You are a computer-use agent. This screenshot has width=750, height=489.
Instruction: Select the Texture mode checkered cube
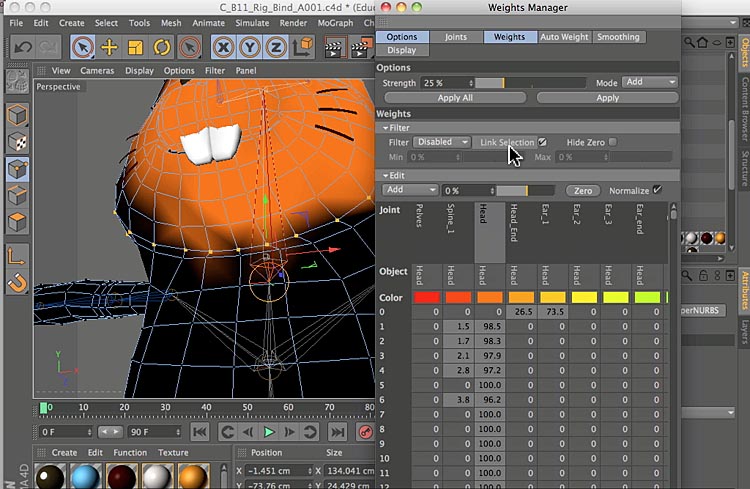point(17,142)
